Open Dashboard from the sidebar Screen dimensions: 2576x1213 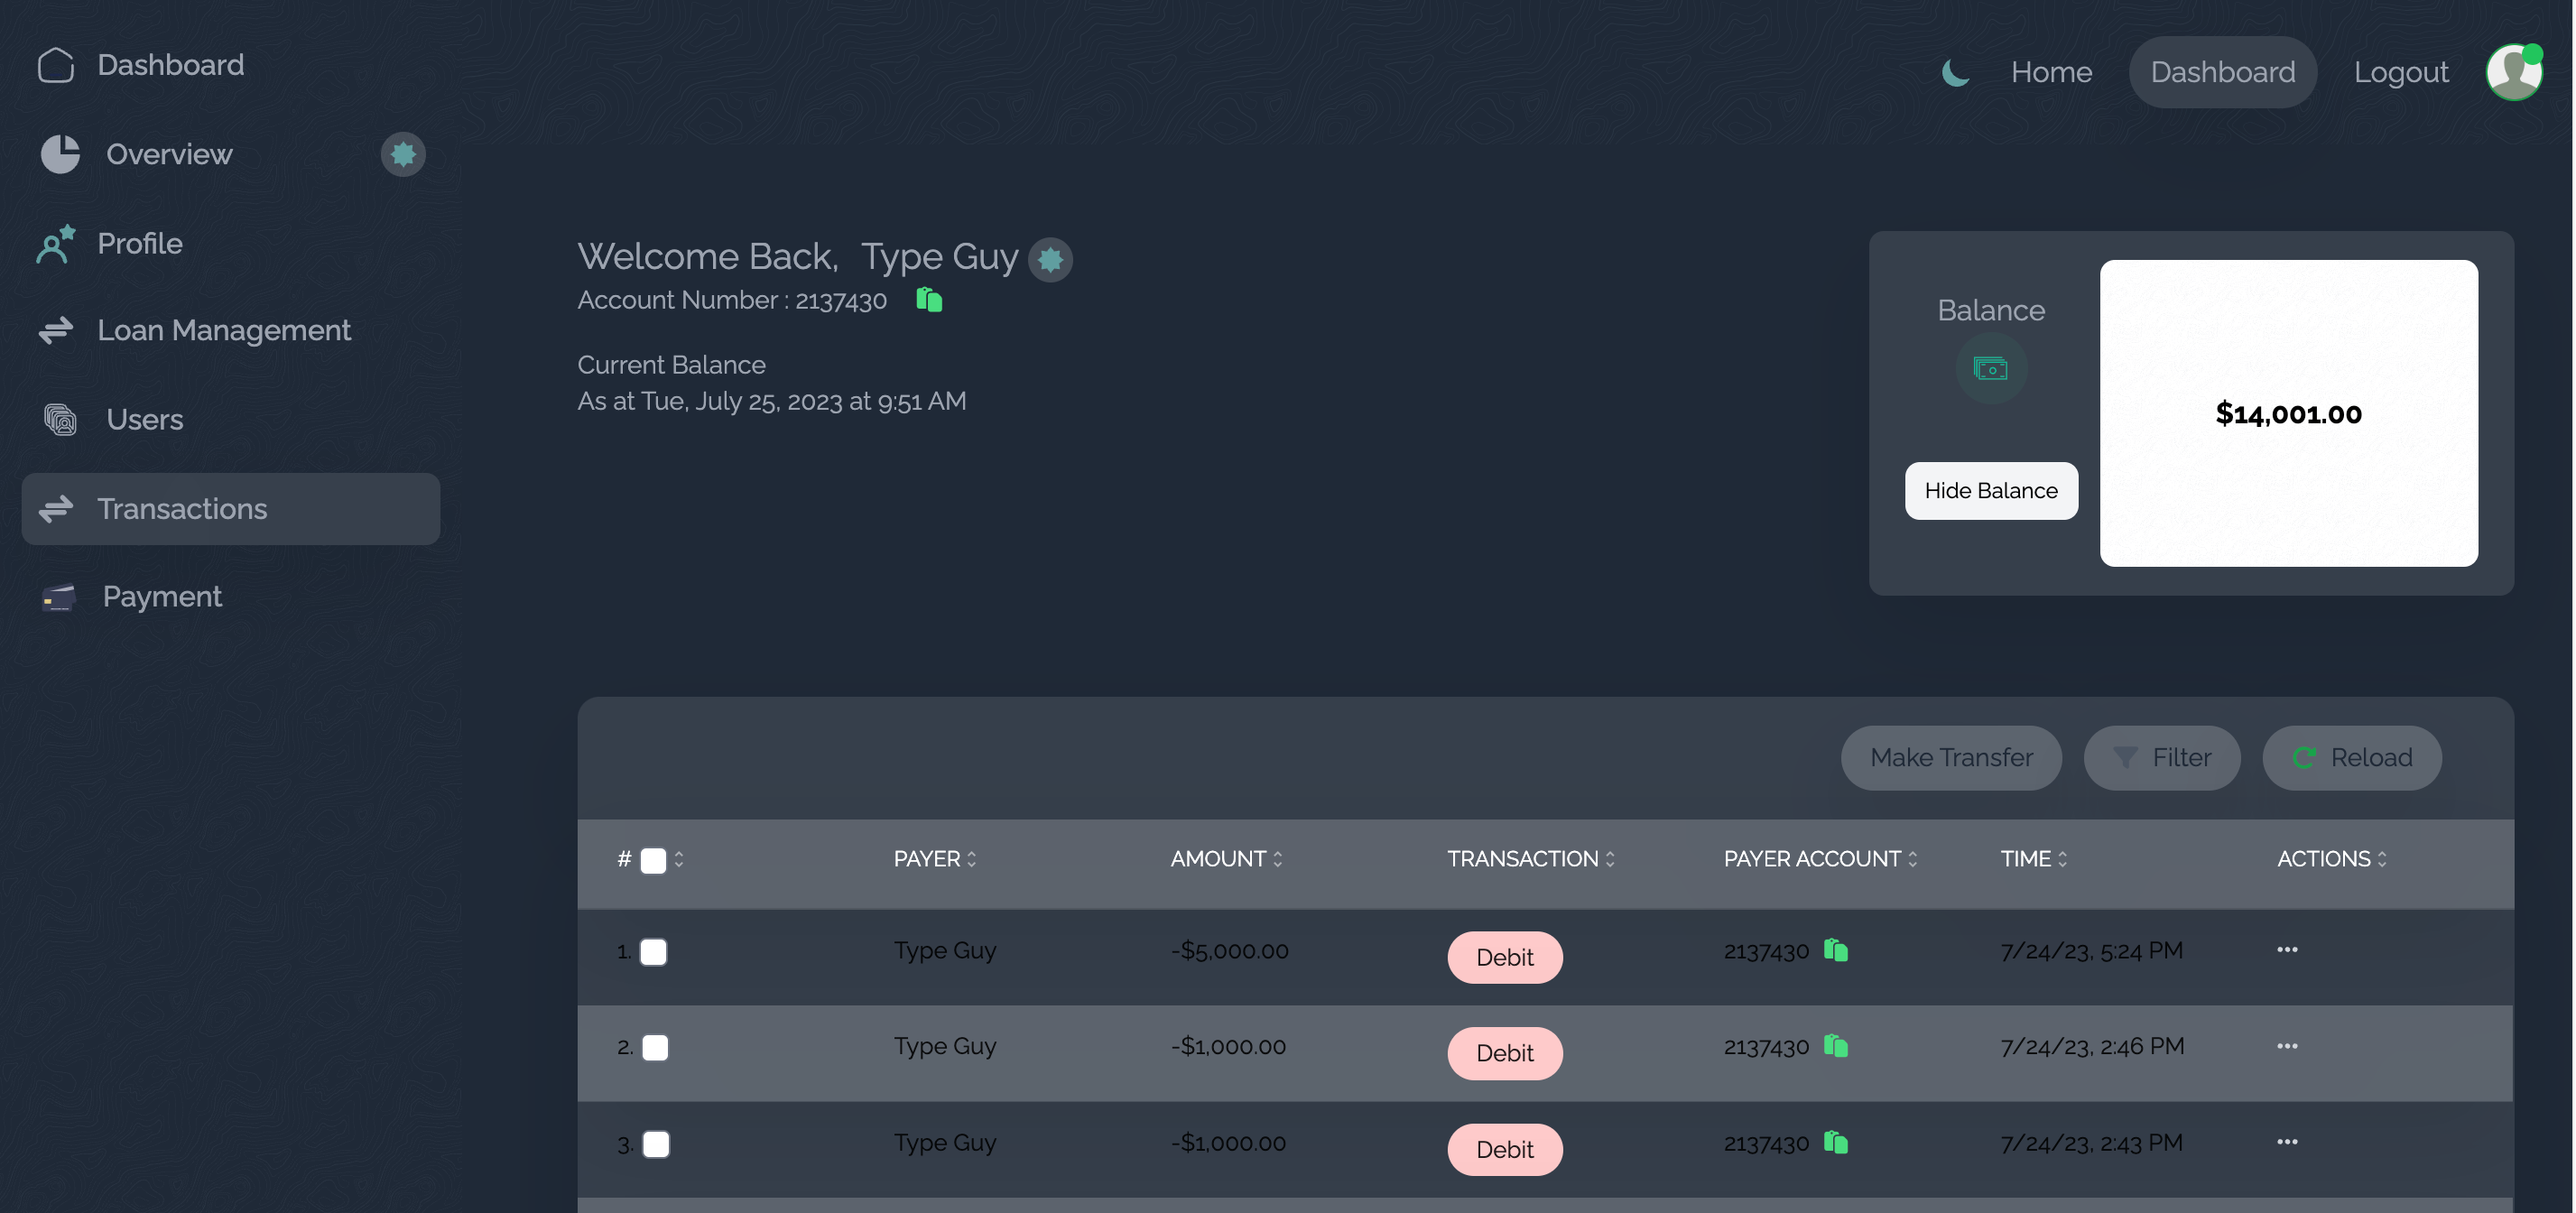(x=170, y=65)
